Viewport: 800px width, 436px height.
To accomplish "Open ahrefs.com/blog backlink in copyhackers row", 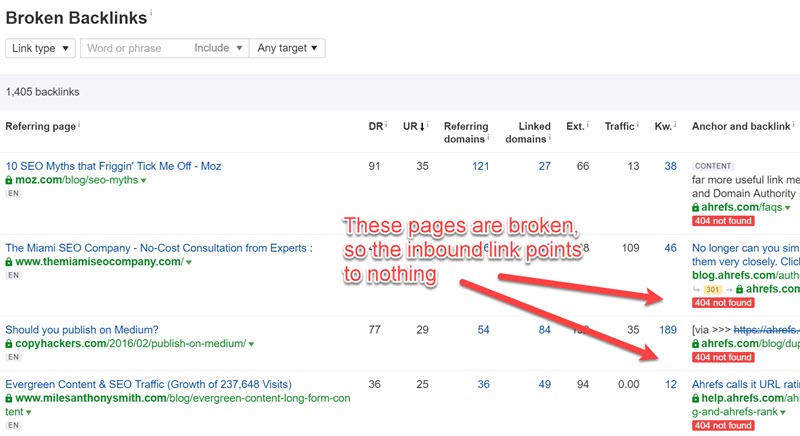I will tap(750, 343).
